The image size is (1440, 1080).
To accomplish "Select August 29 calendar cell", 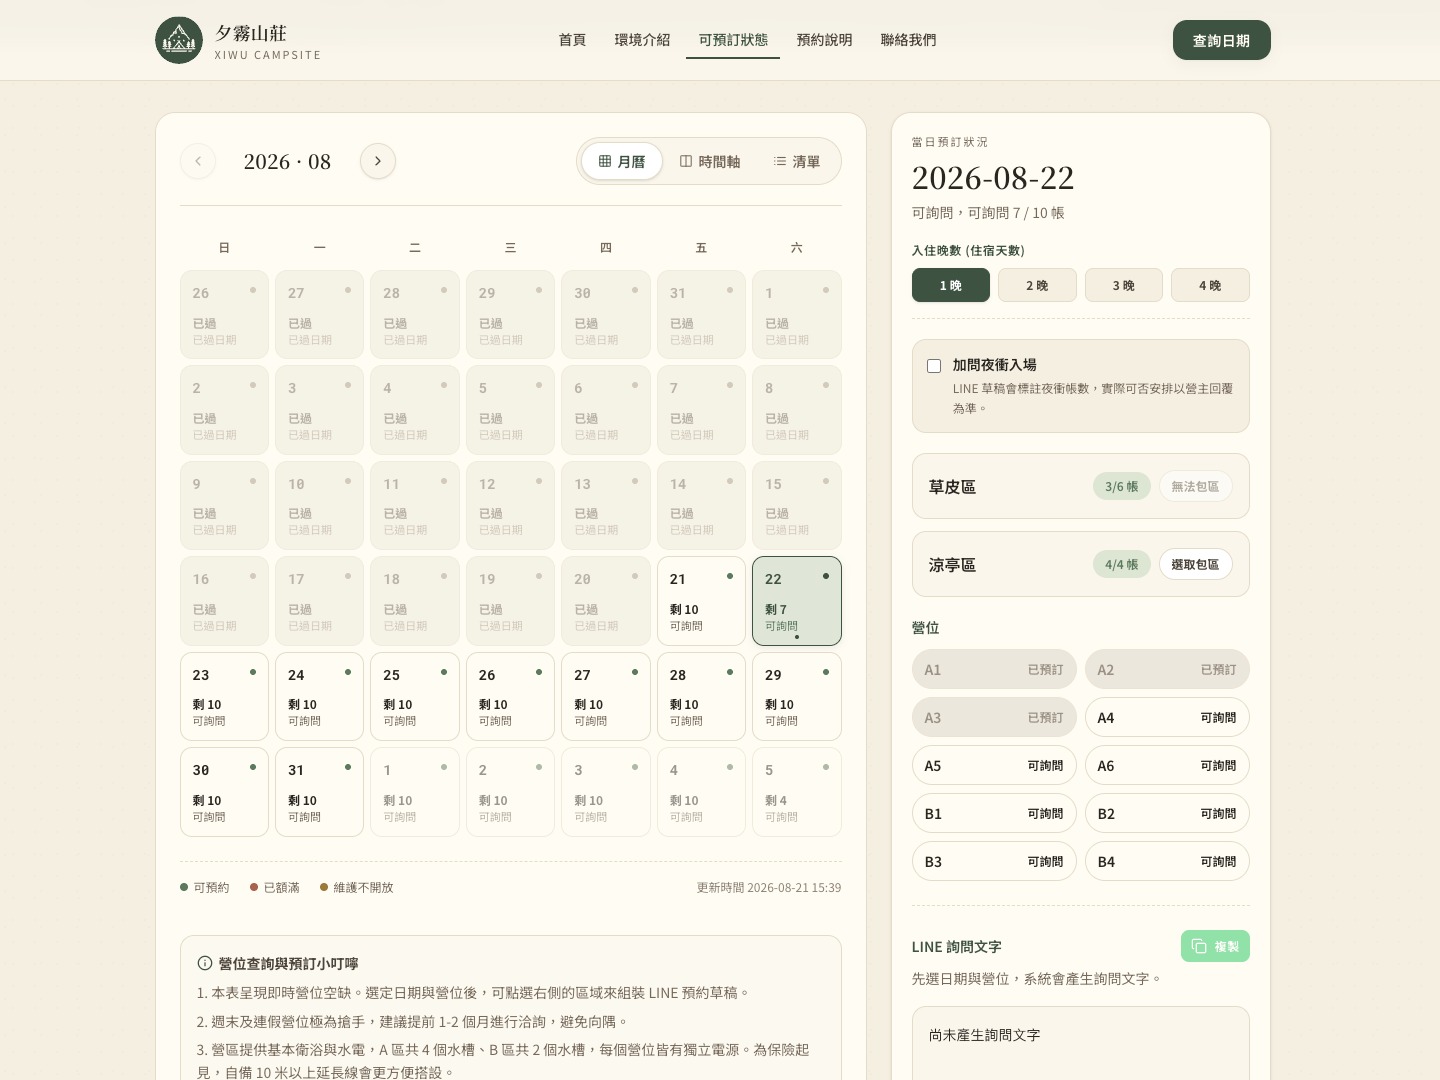I will [x=797, y=696].
